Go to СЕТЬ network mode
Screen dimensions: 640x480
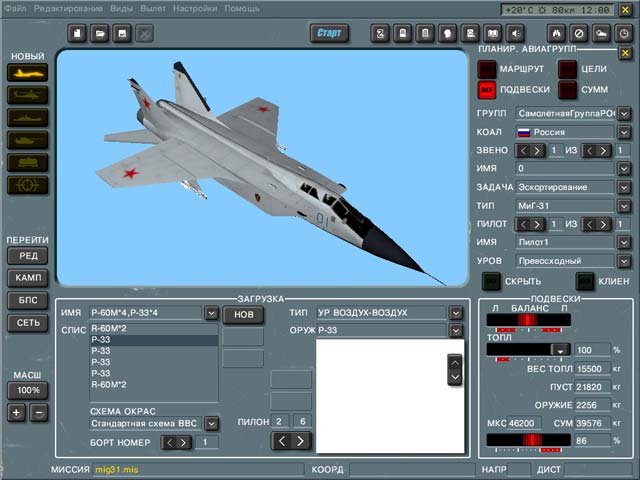tap(28, 323)
